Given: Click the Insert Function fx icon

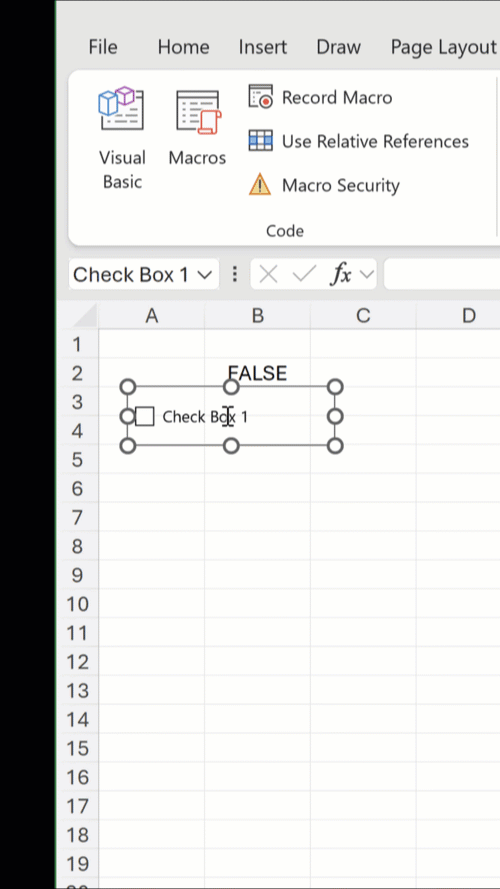Looking at the screenshot, I should point(341,275).
